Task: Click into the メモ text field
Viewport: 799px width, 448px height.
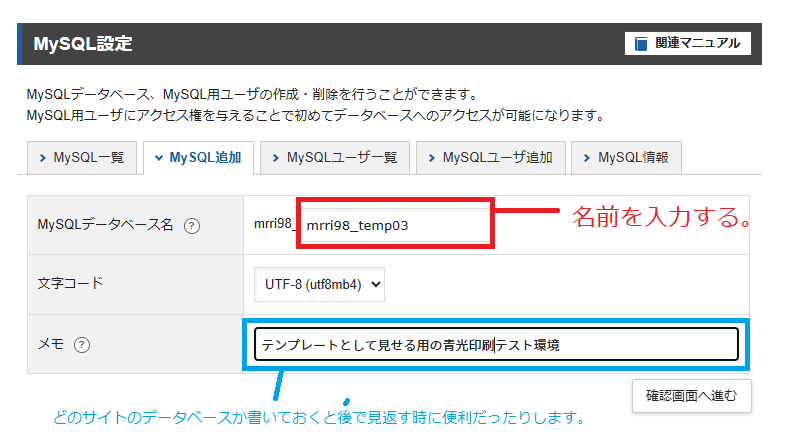Action: click(x=496, y=344)
